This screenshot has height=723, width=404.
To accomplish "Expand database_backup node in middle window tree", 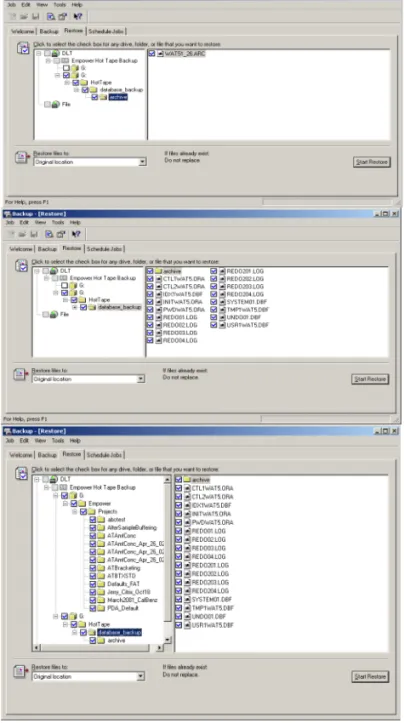I will click(75, 308).
